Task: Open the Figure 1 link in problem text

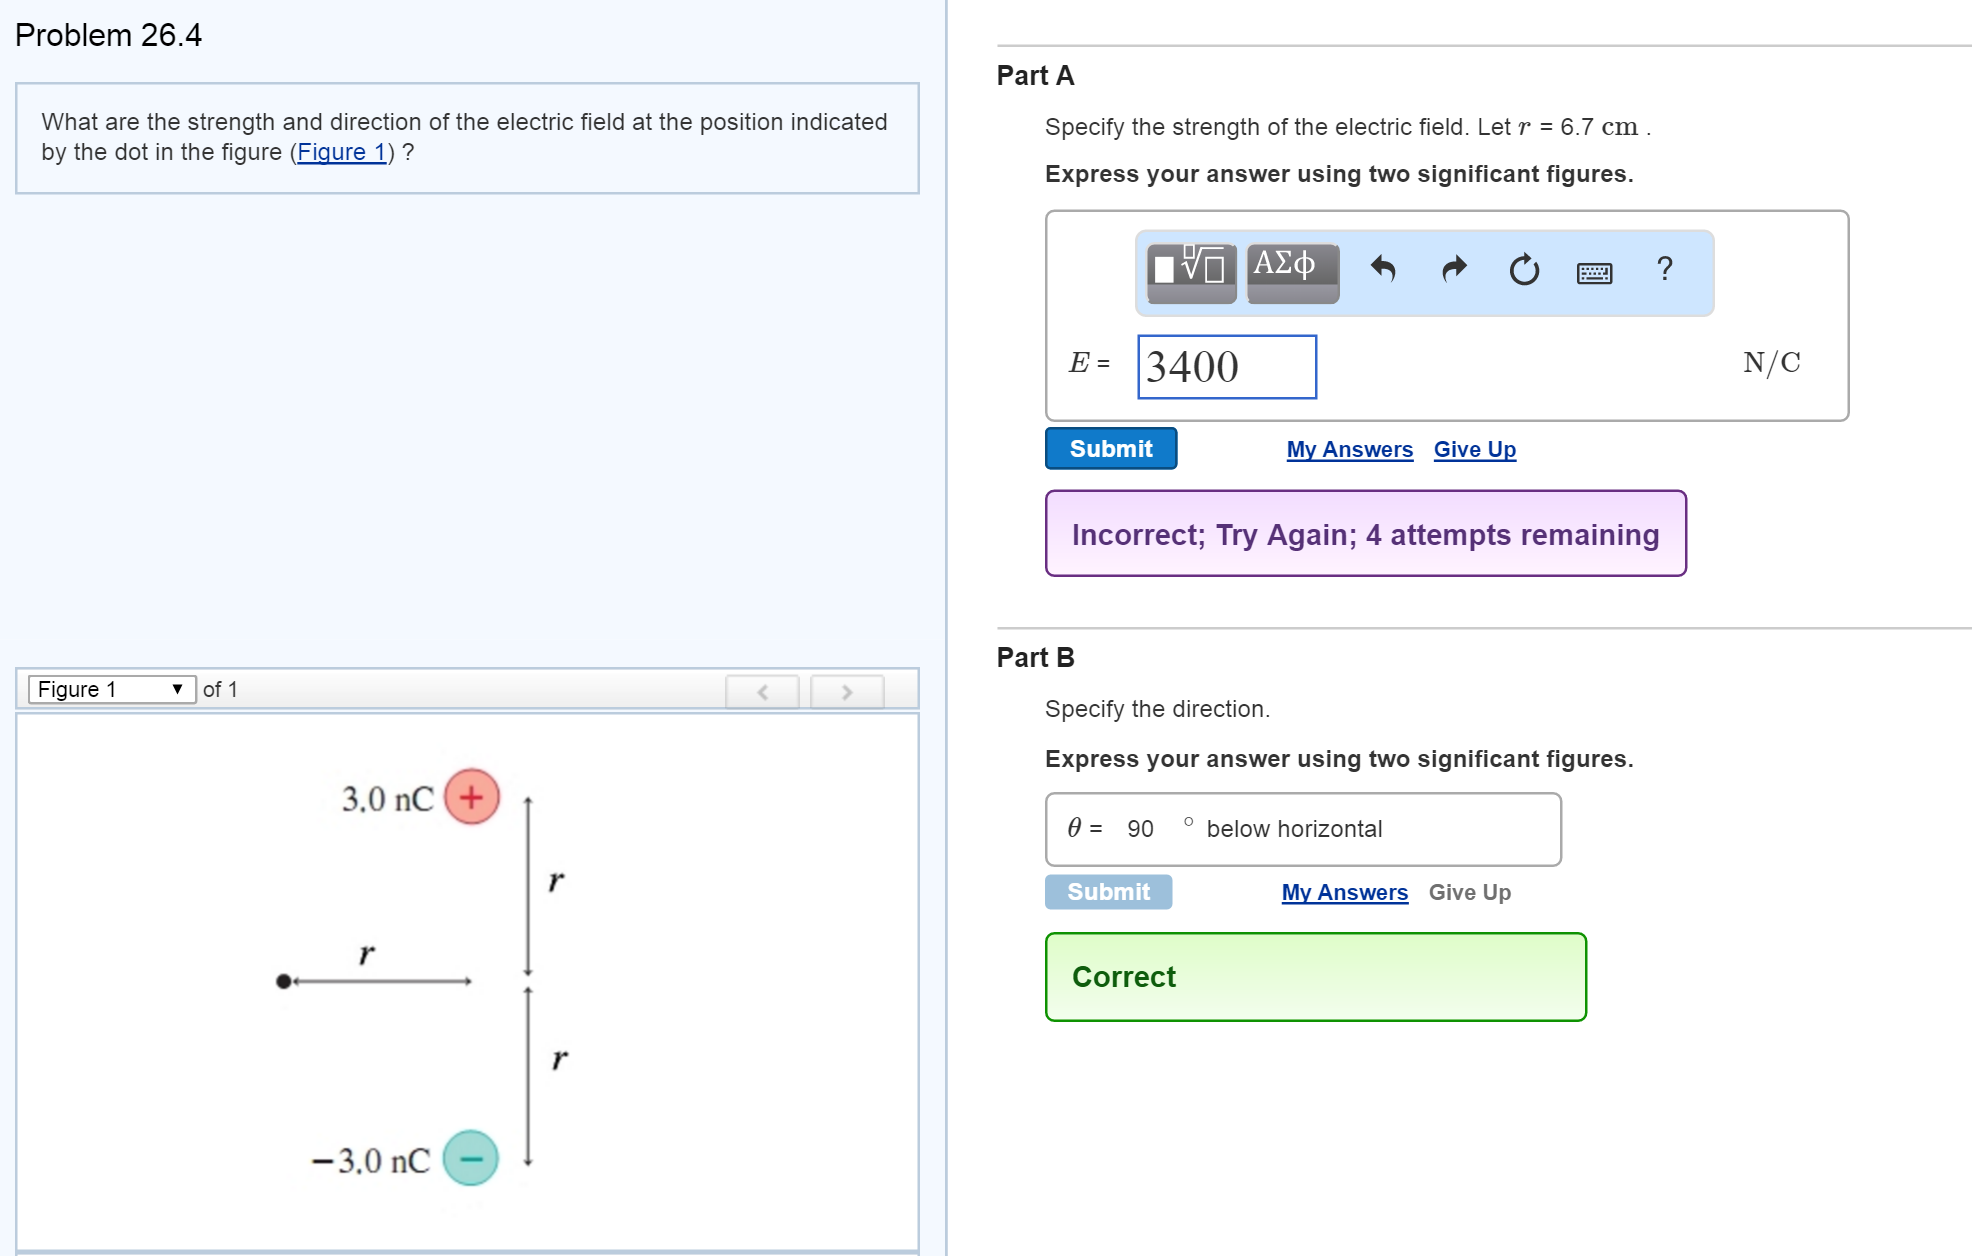Action: (341, 152)
